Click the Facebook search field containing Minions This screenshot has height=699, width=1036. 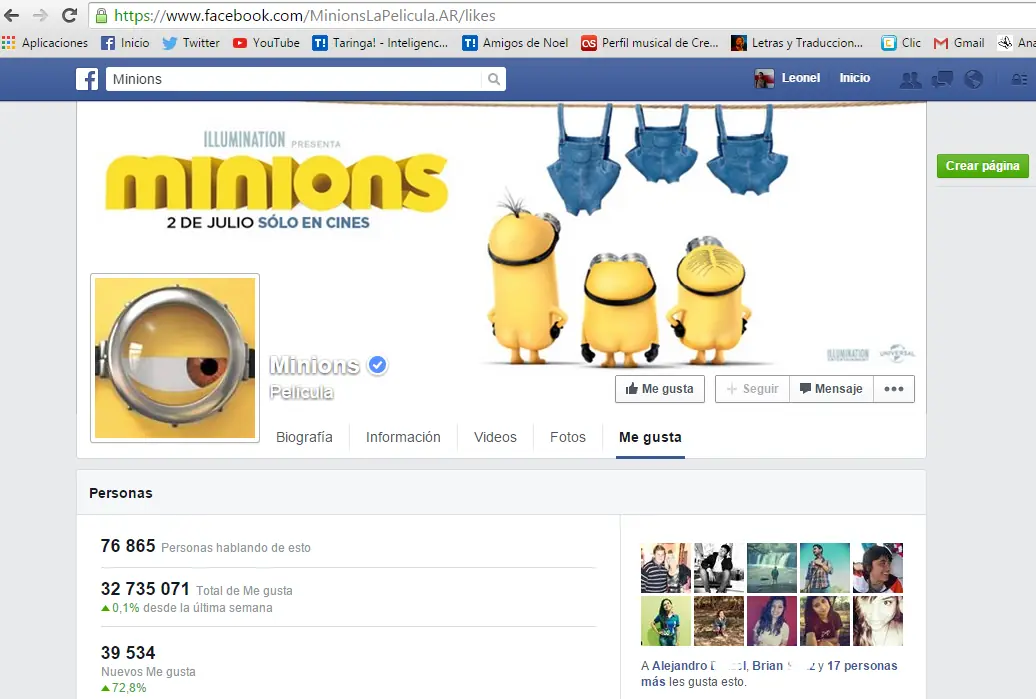point(293,79)
